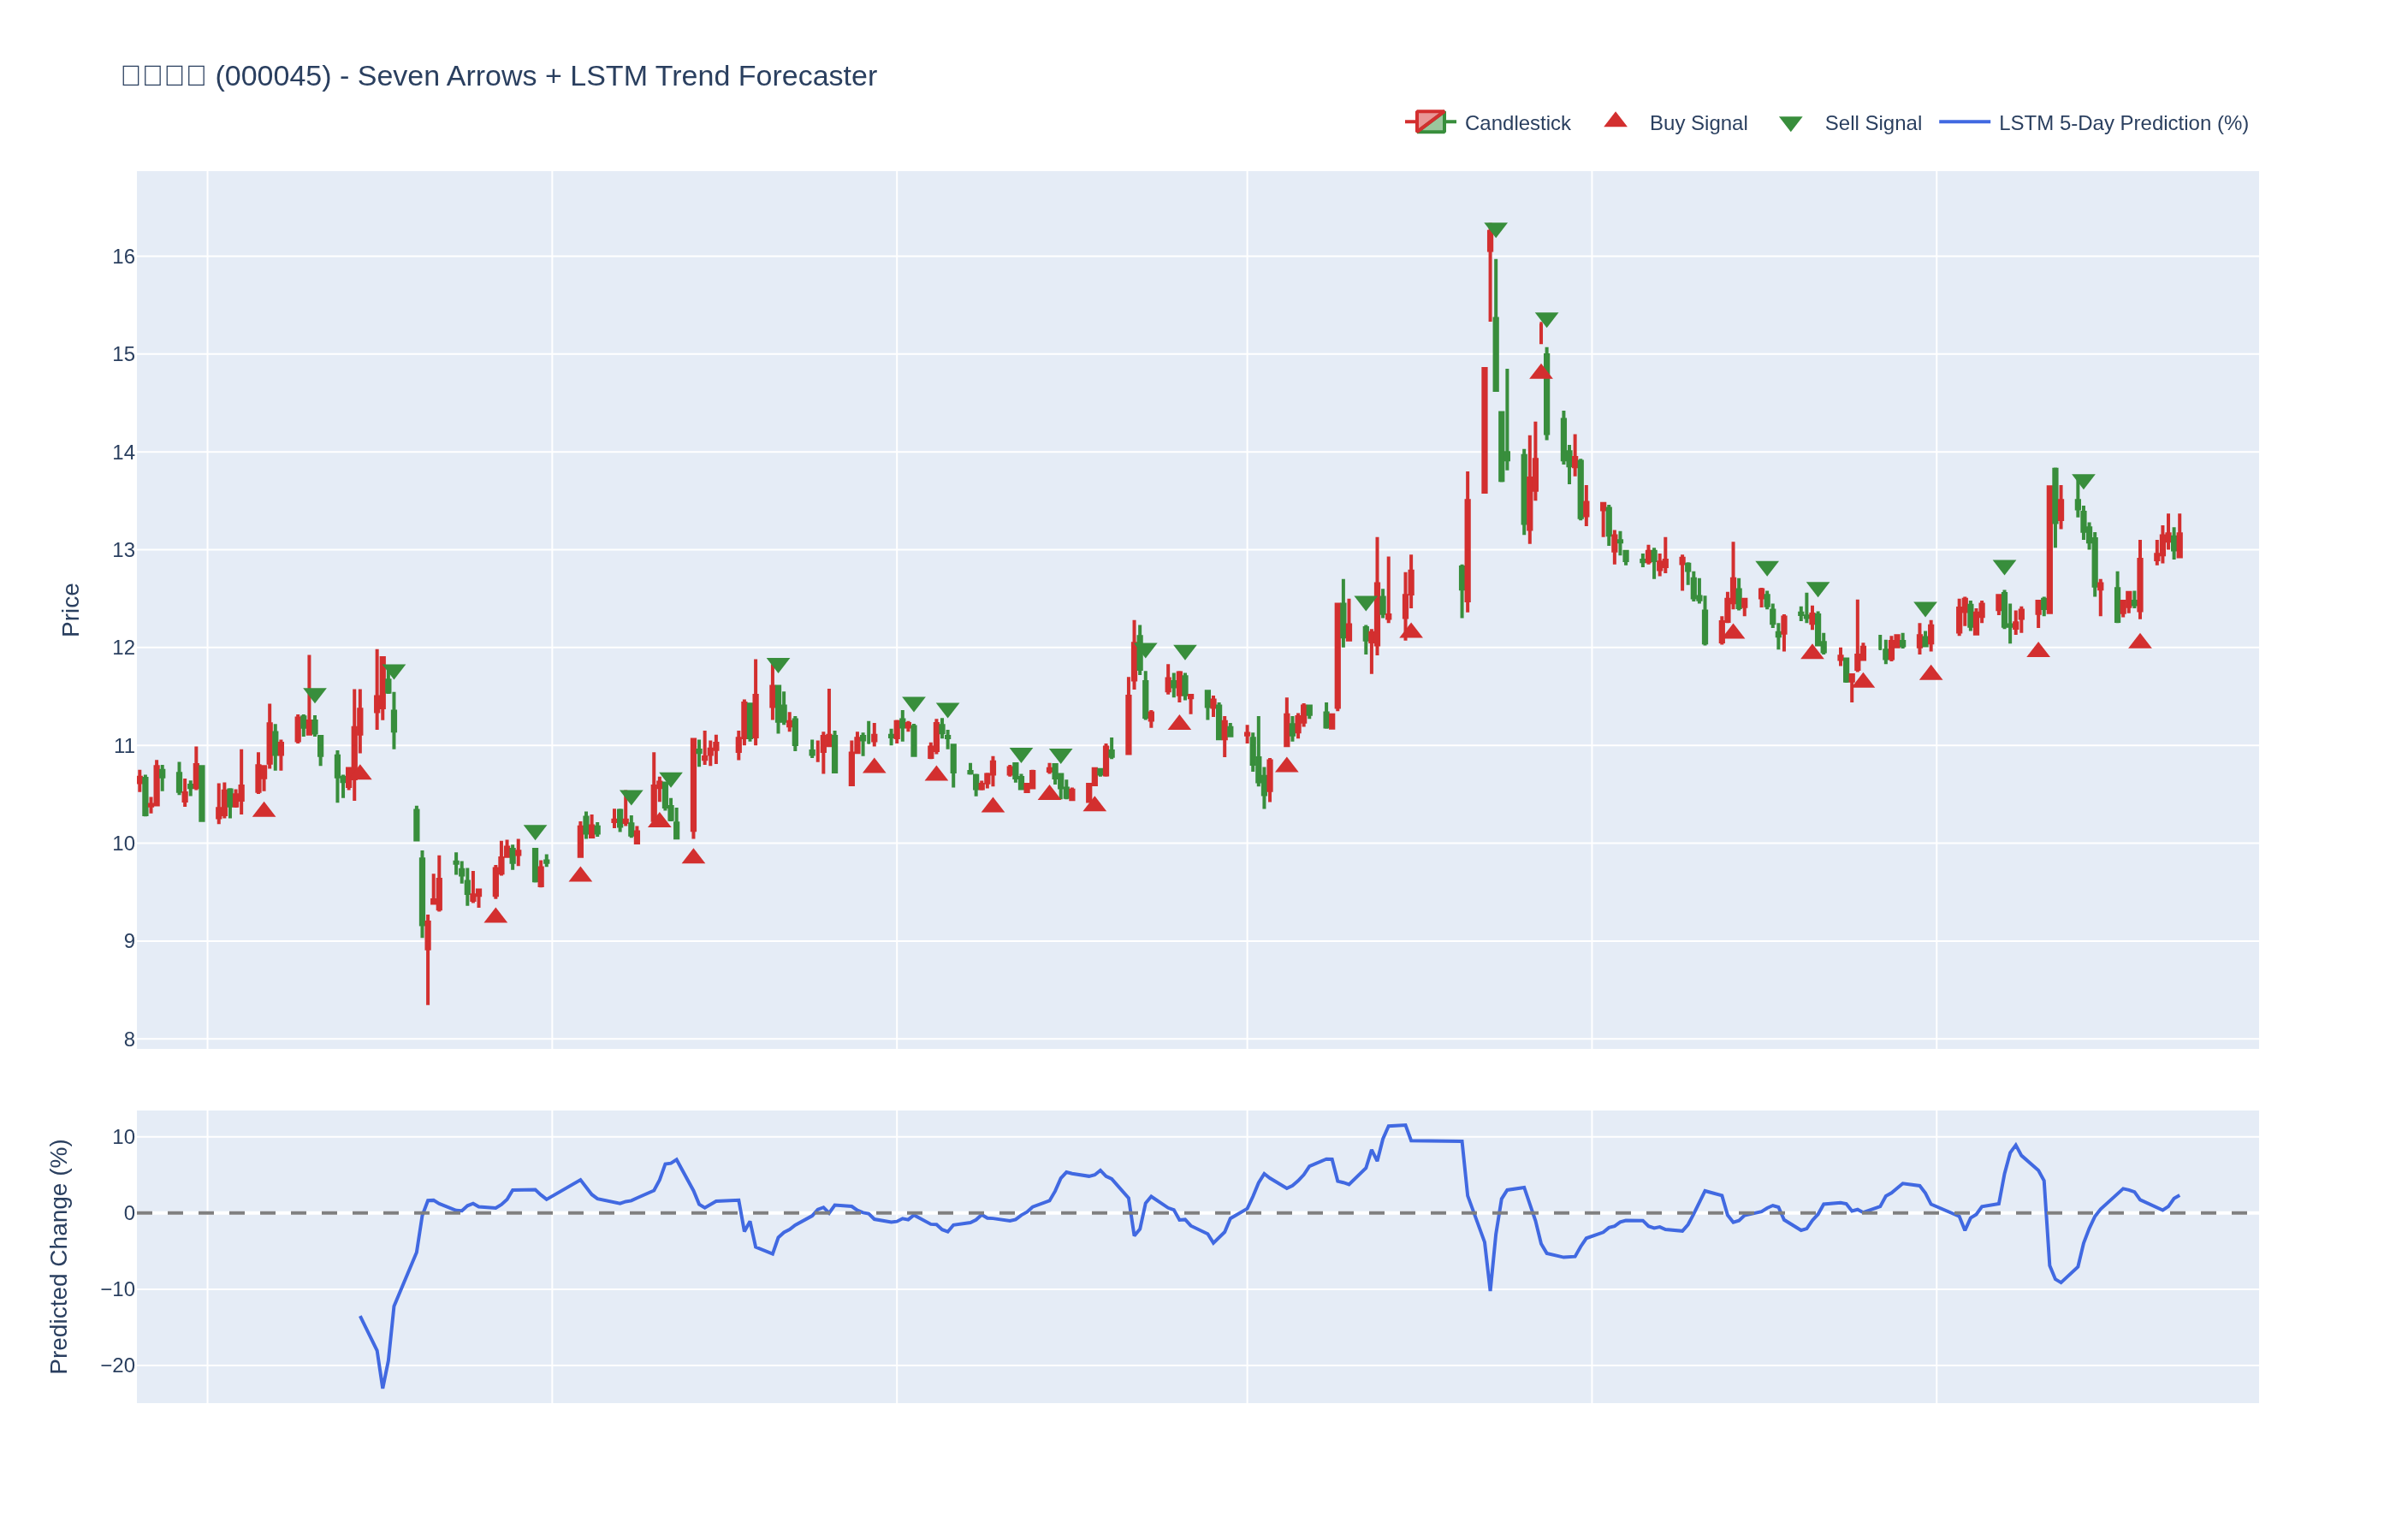Click the red Buy Signal legend triangle

[x=1615, y=121]
